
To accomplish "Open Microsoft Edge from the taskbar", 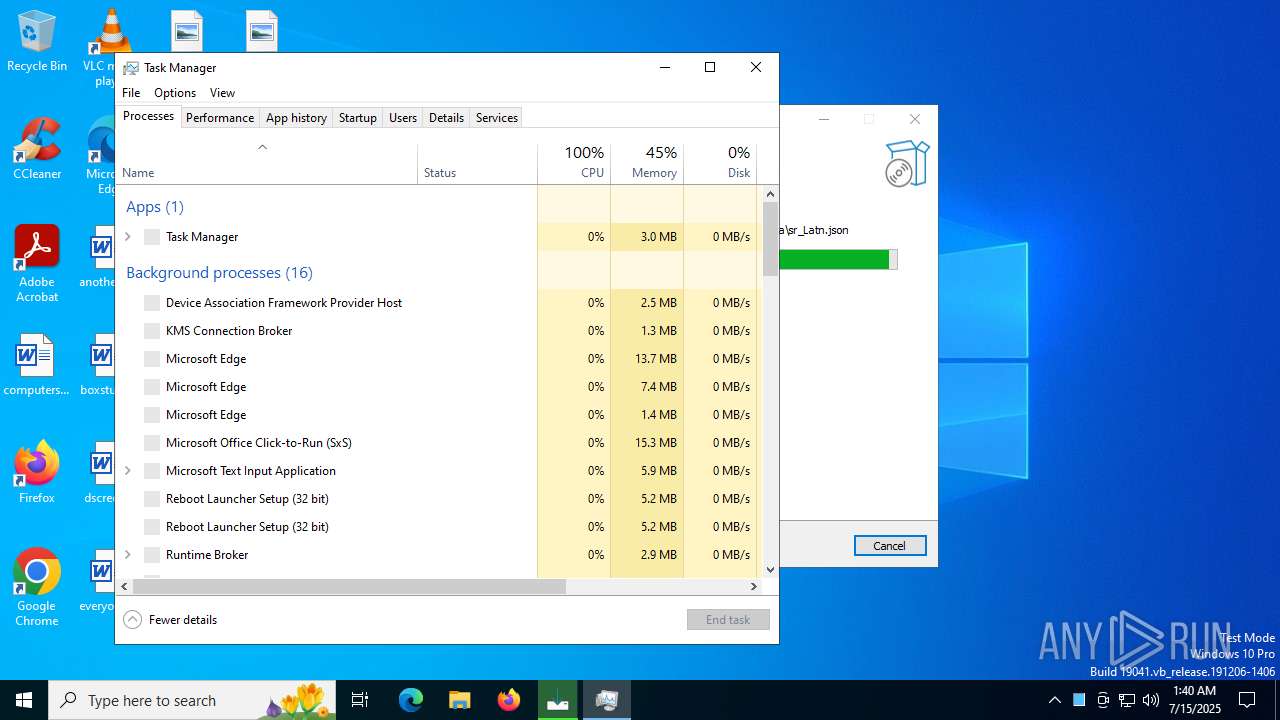I will click(x=411, y=700).
